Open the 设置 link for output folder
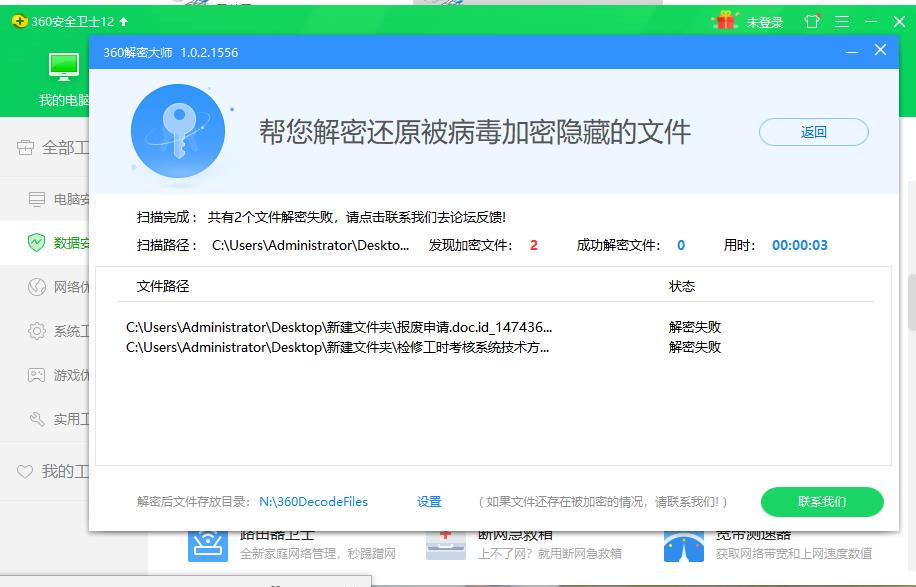Image resolution: width=916 pixels, height=587 pixels. tap(429, 502)
